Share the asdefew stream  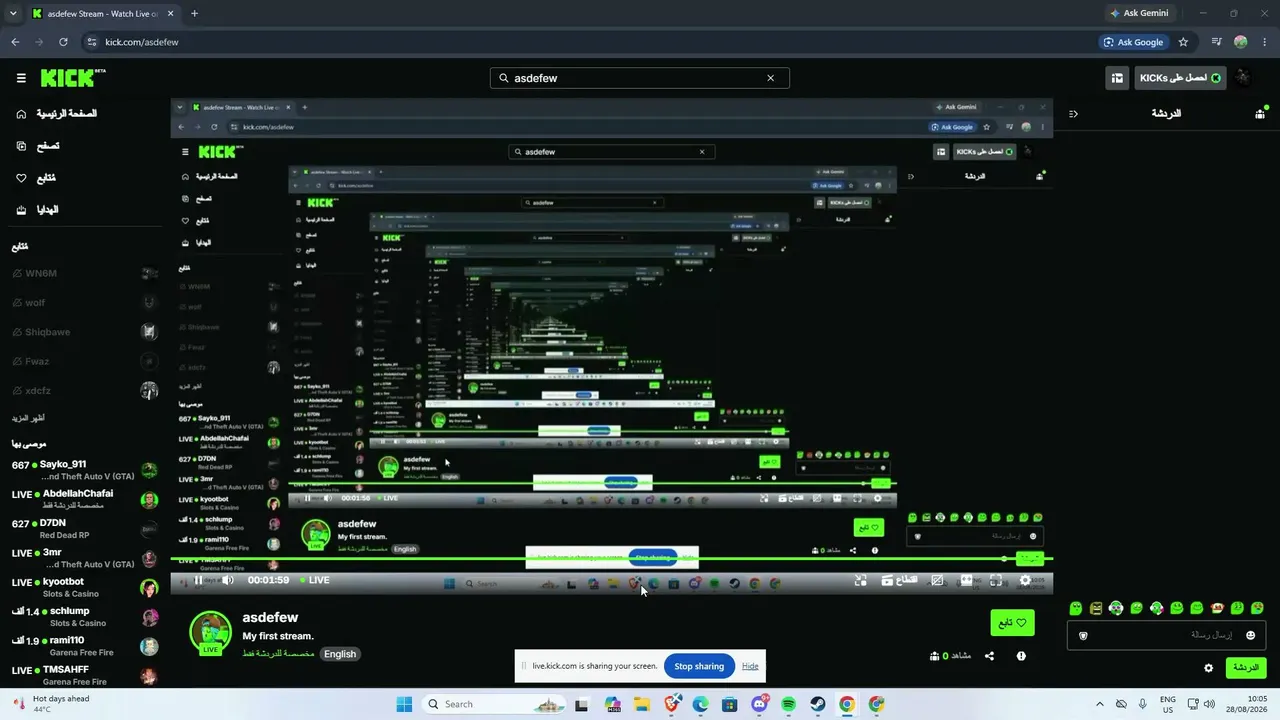coord(989,656)
